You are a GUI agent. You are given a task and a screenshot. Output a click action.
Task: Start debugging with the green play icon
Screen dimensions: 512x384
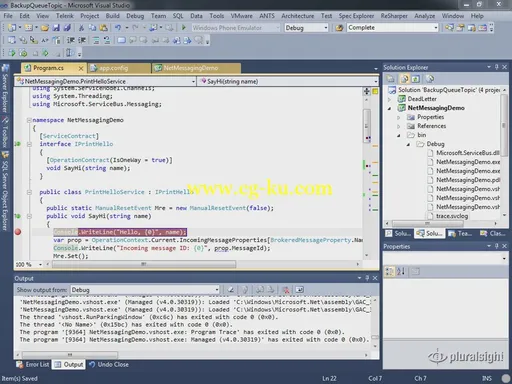(x=184, y=28)
